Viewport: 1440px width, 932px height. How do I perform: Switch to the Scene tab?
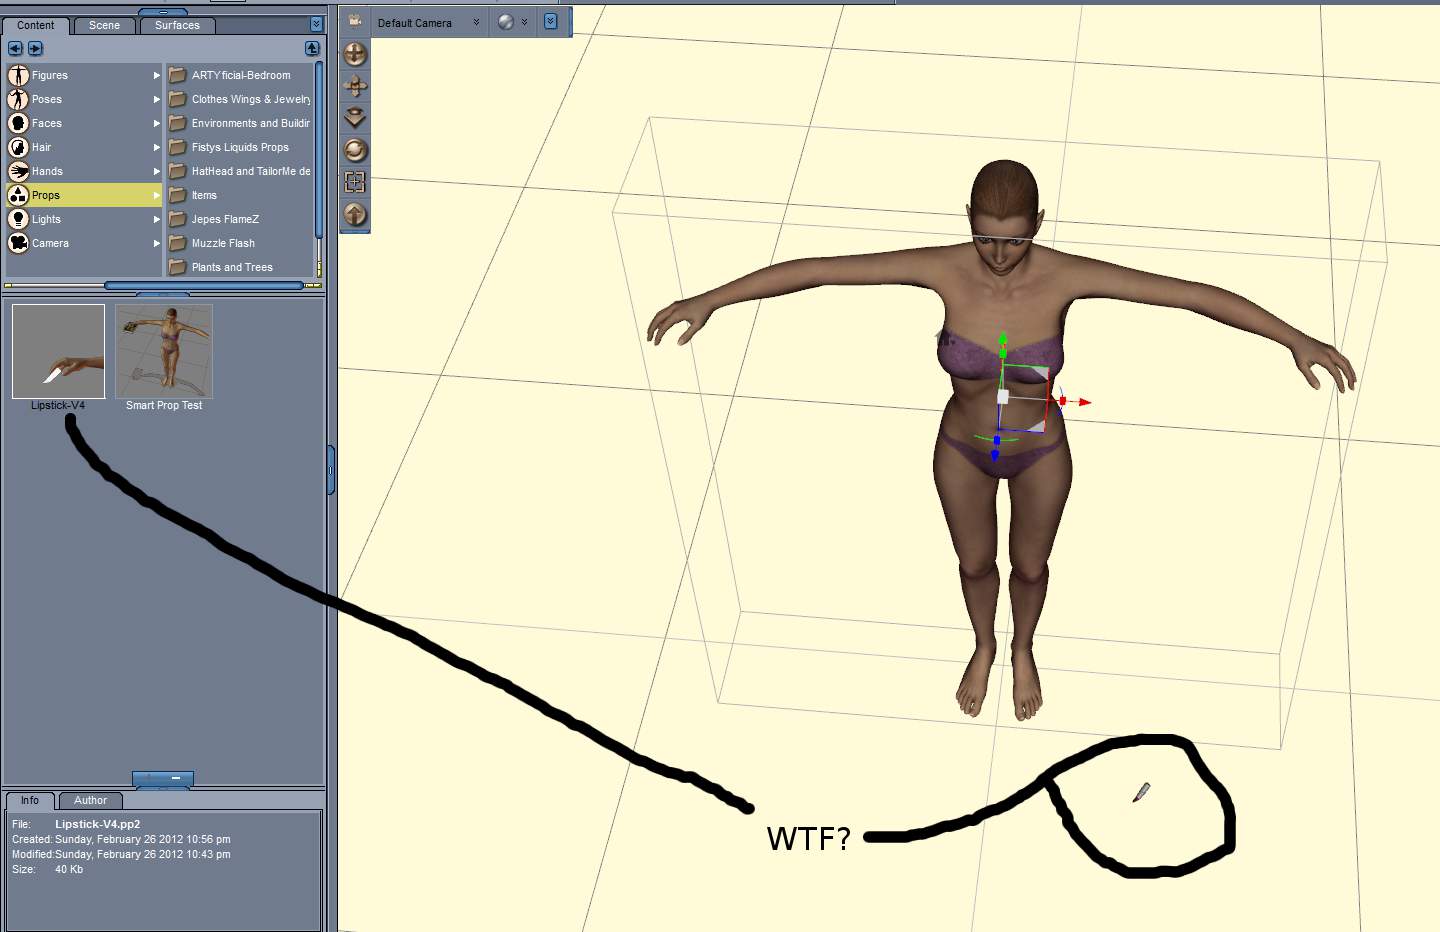coord(104,25)
